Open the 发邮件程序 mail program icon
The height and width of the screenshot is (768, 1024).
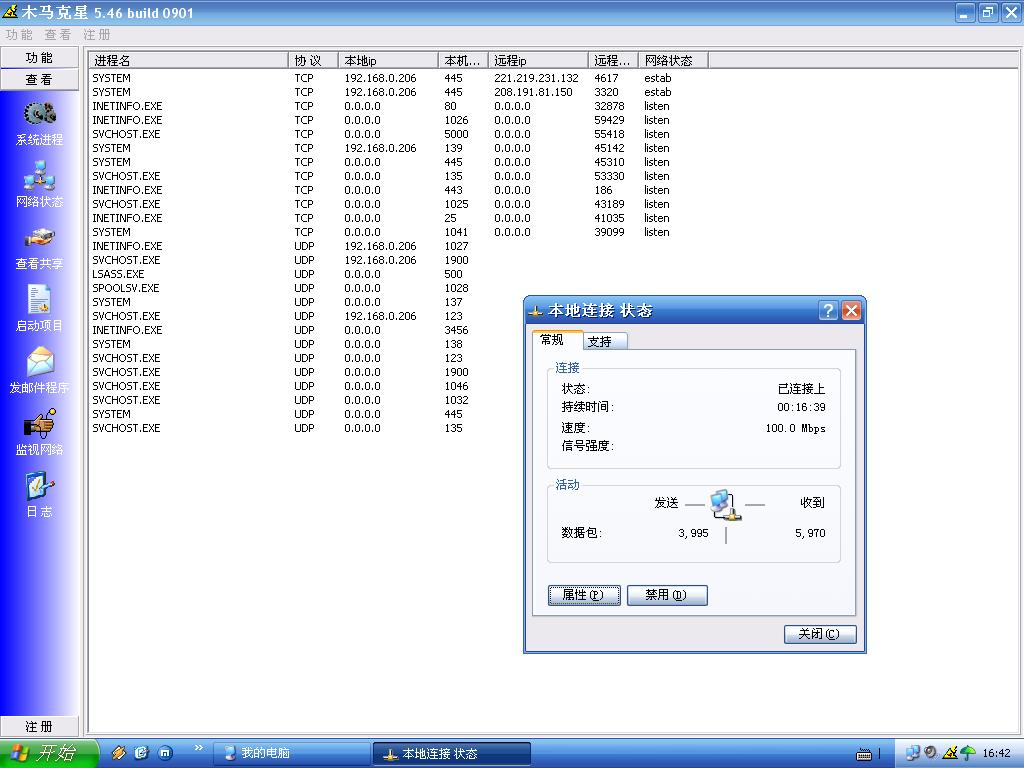coord(40,362)
